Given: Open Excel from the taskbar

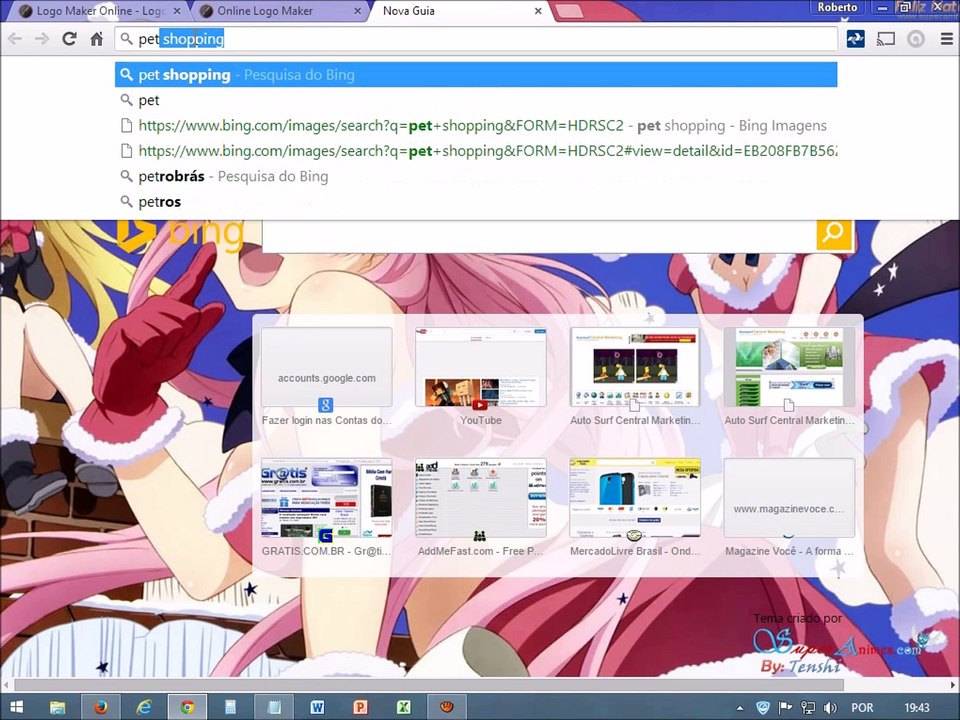Looking at the screenshot, I should click(403, 708).
